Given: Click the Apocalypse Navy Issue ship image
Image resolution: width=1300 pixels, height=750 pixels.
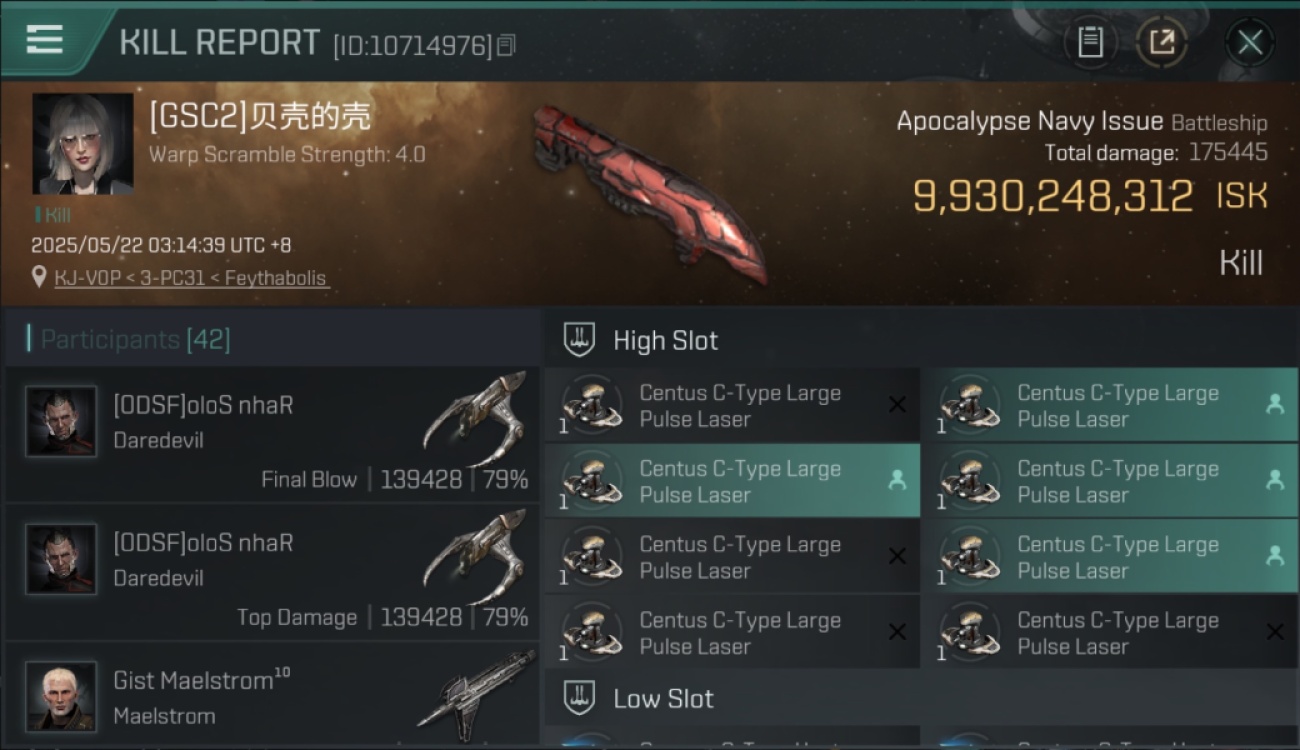Looking at the screenshot, I should coord(650,193).
